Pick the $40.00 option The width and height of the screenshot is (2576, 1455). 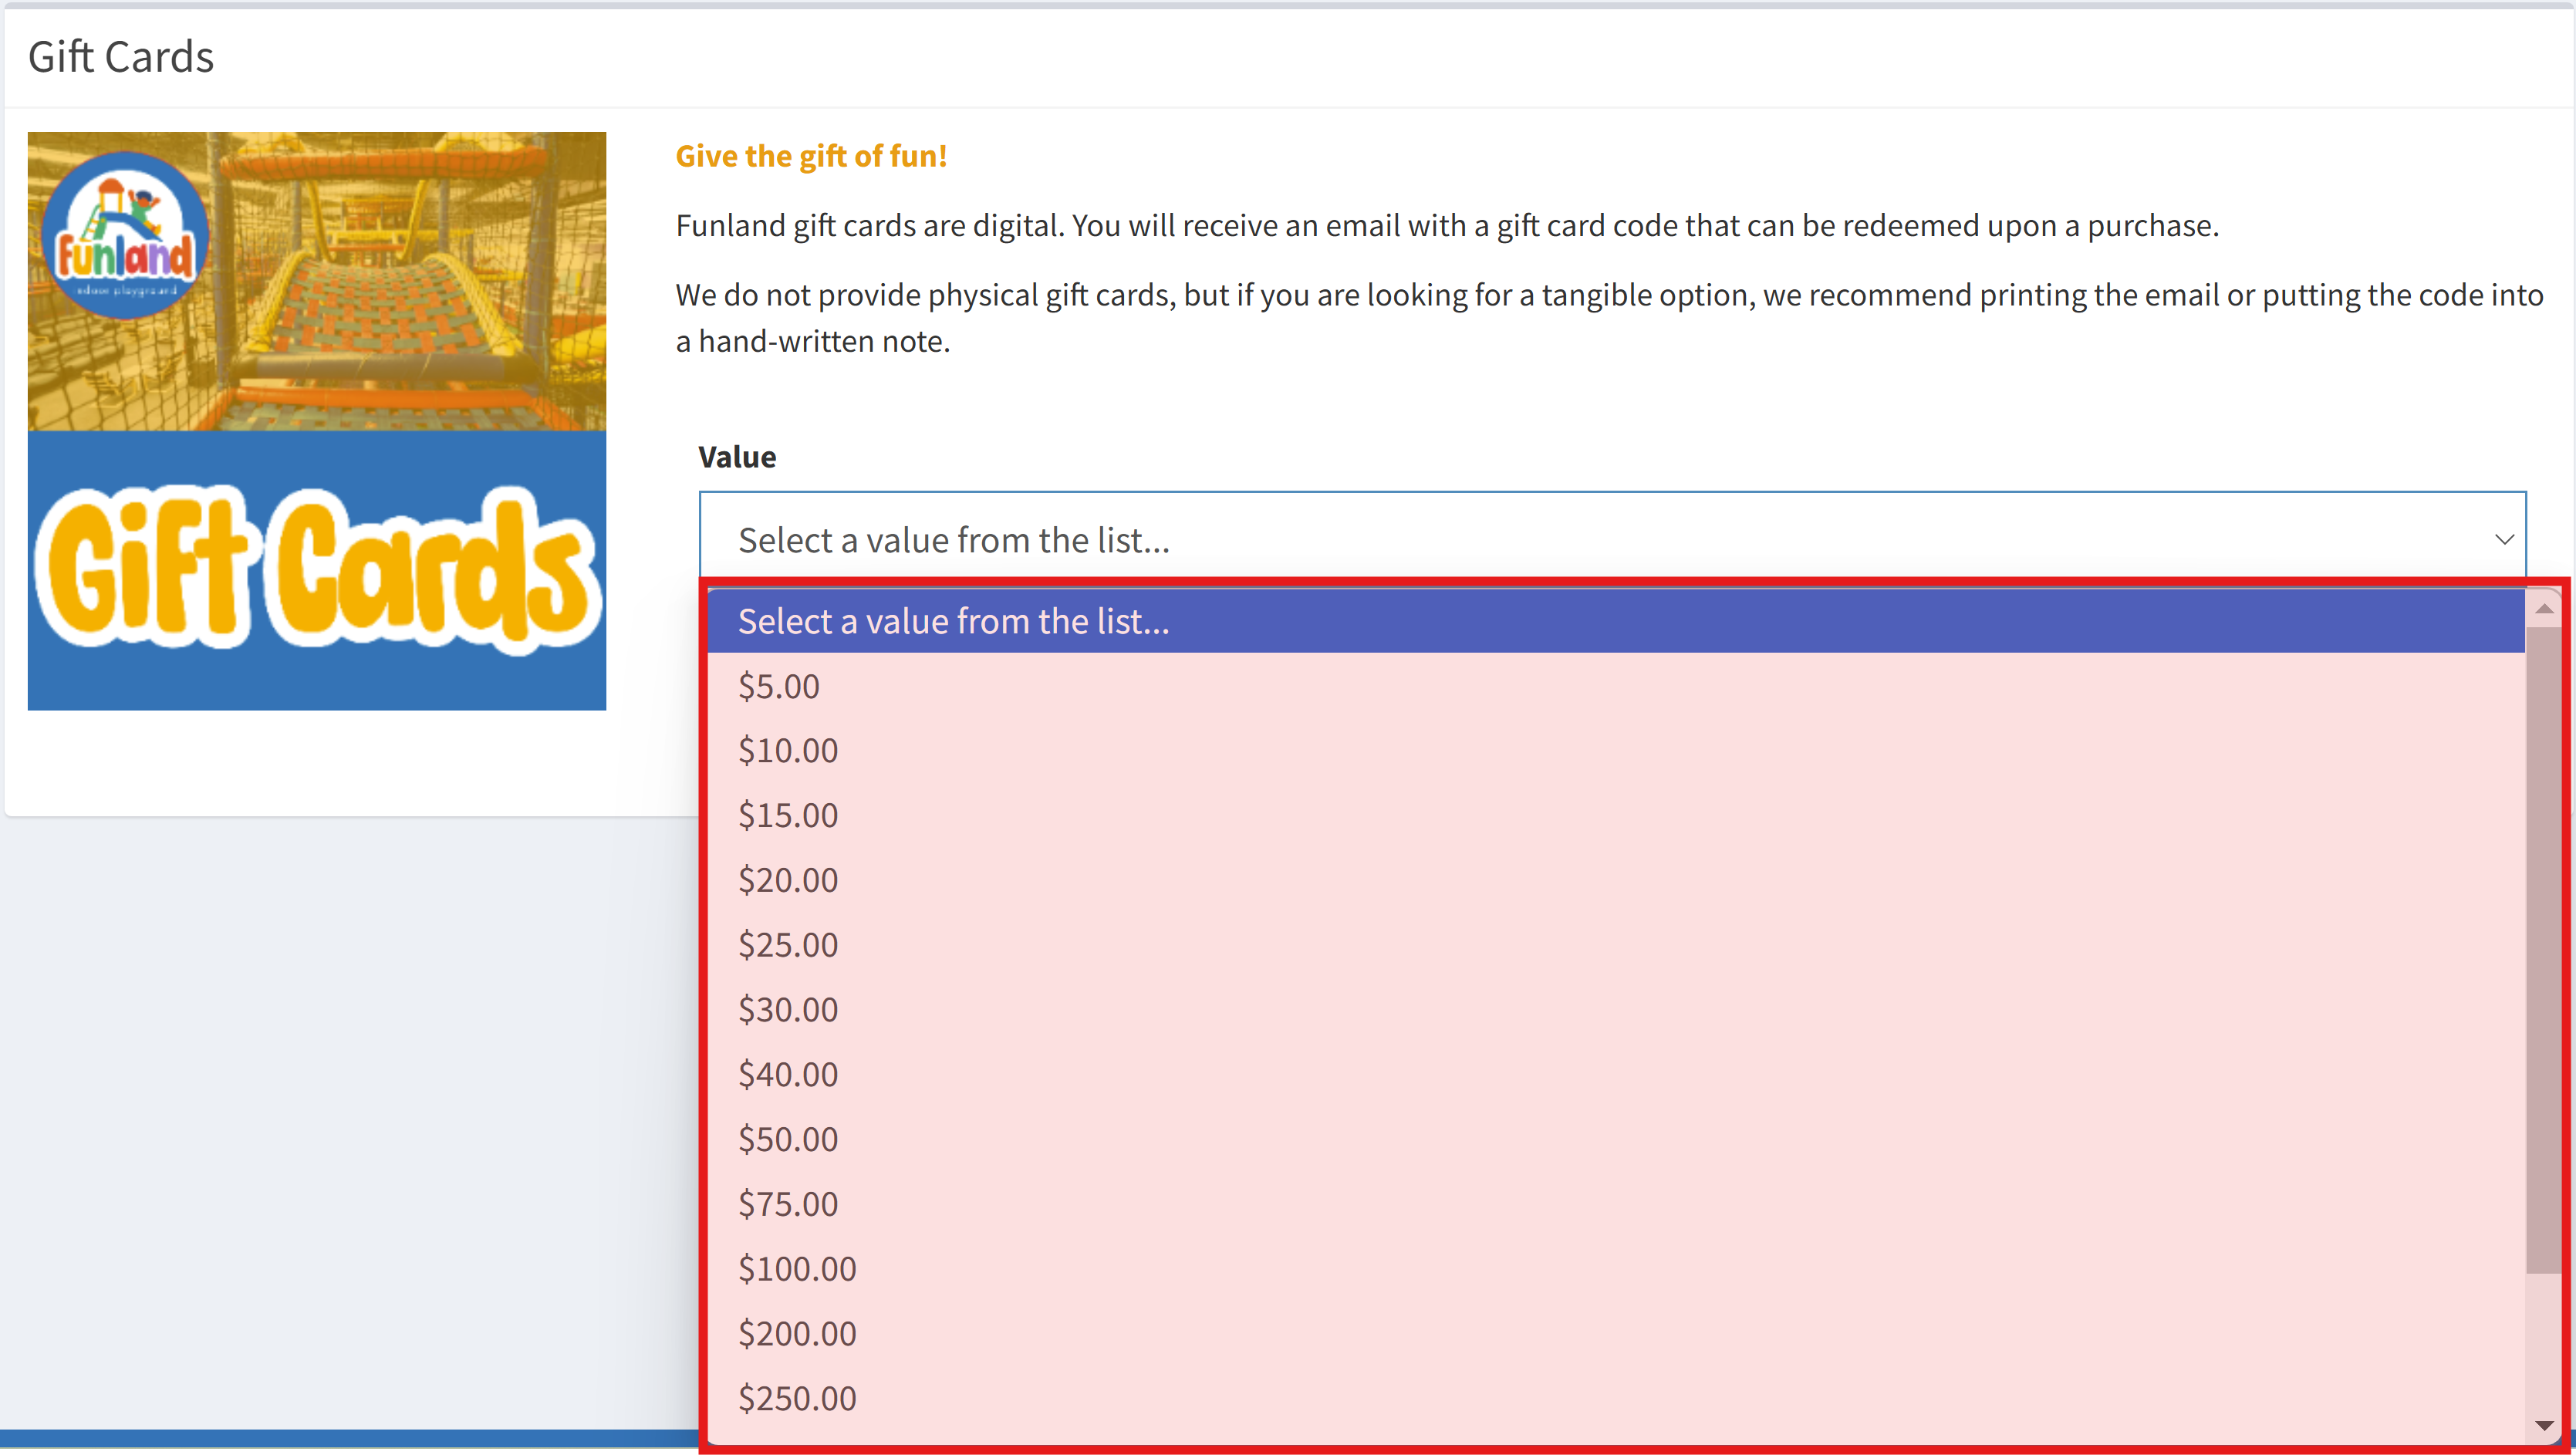click(1616, 1074)
